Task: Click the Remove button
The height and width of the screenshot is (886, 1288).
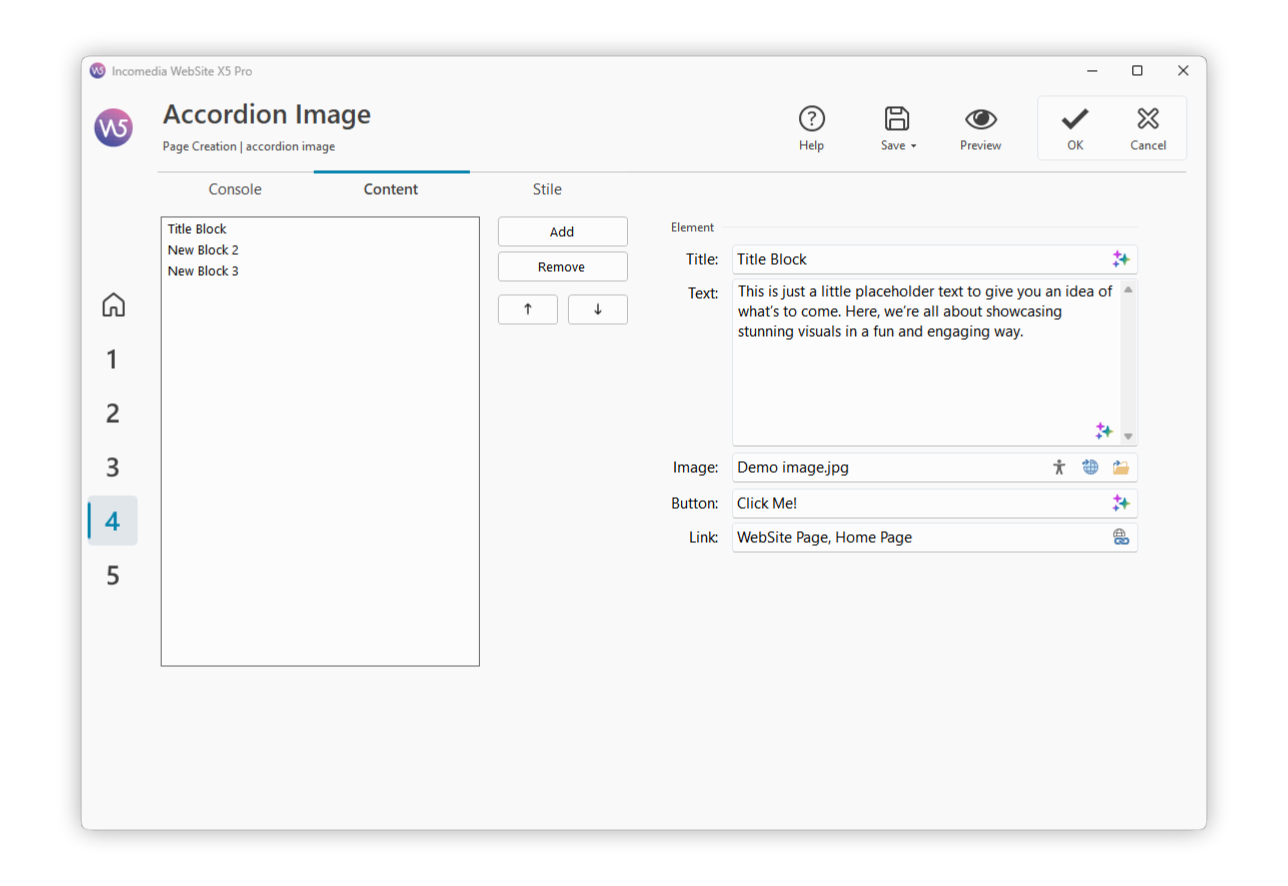Action: point(562,267)
